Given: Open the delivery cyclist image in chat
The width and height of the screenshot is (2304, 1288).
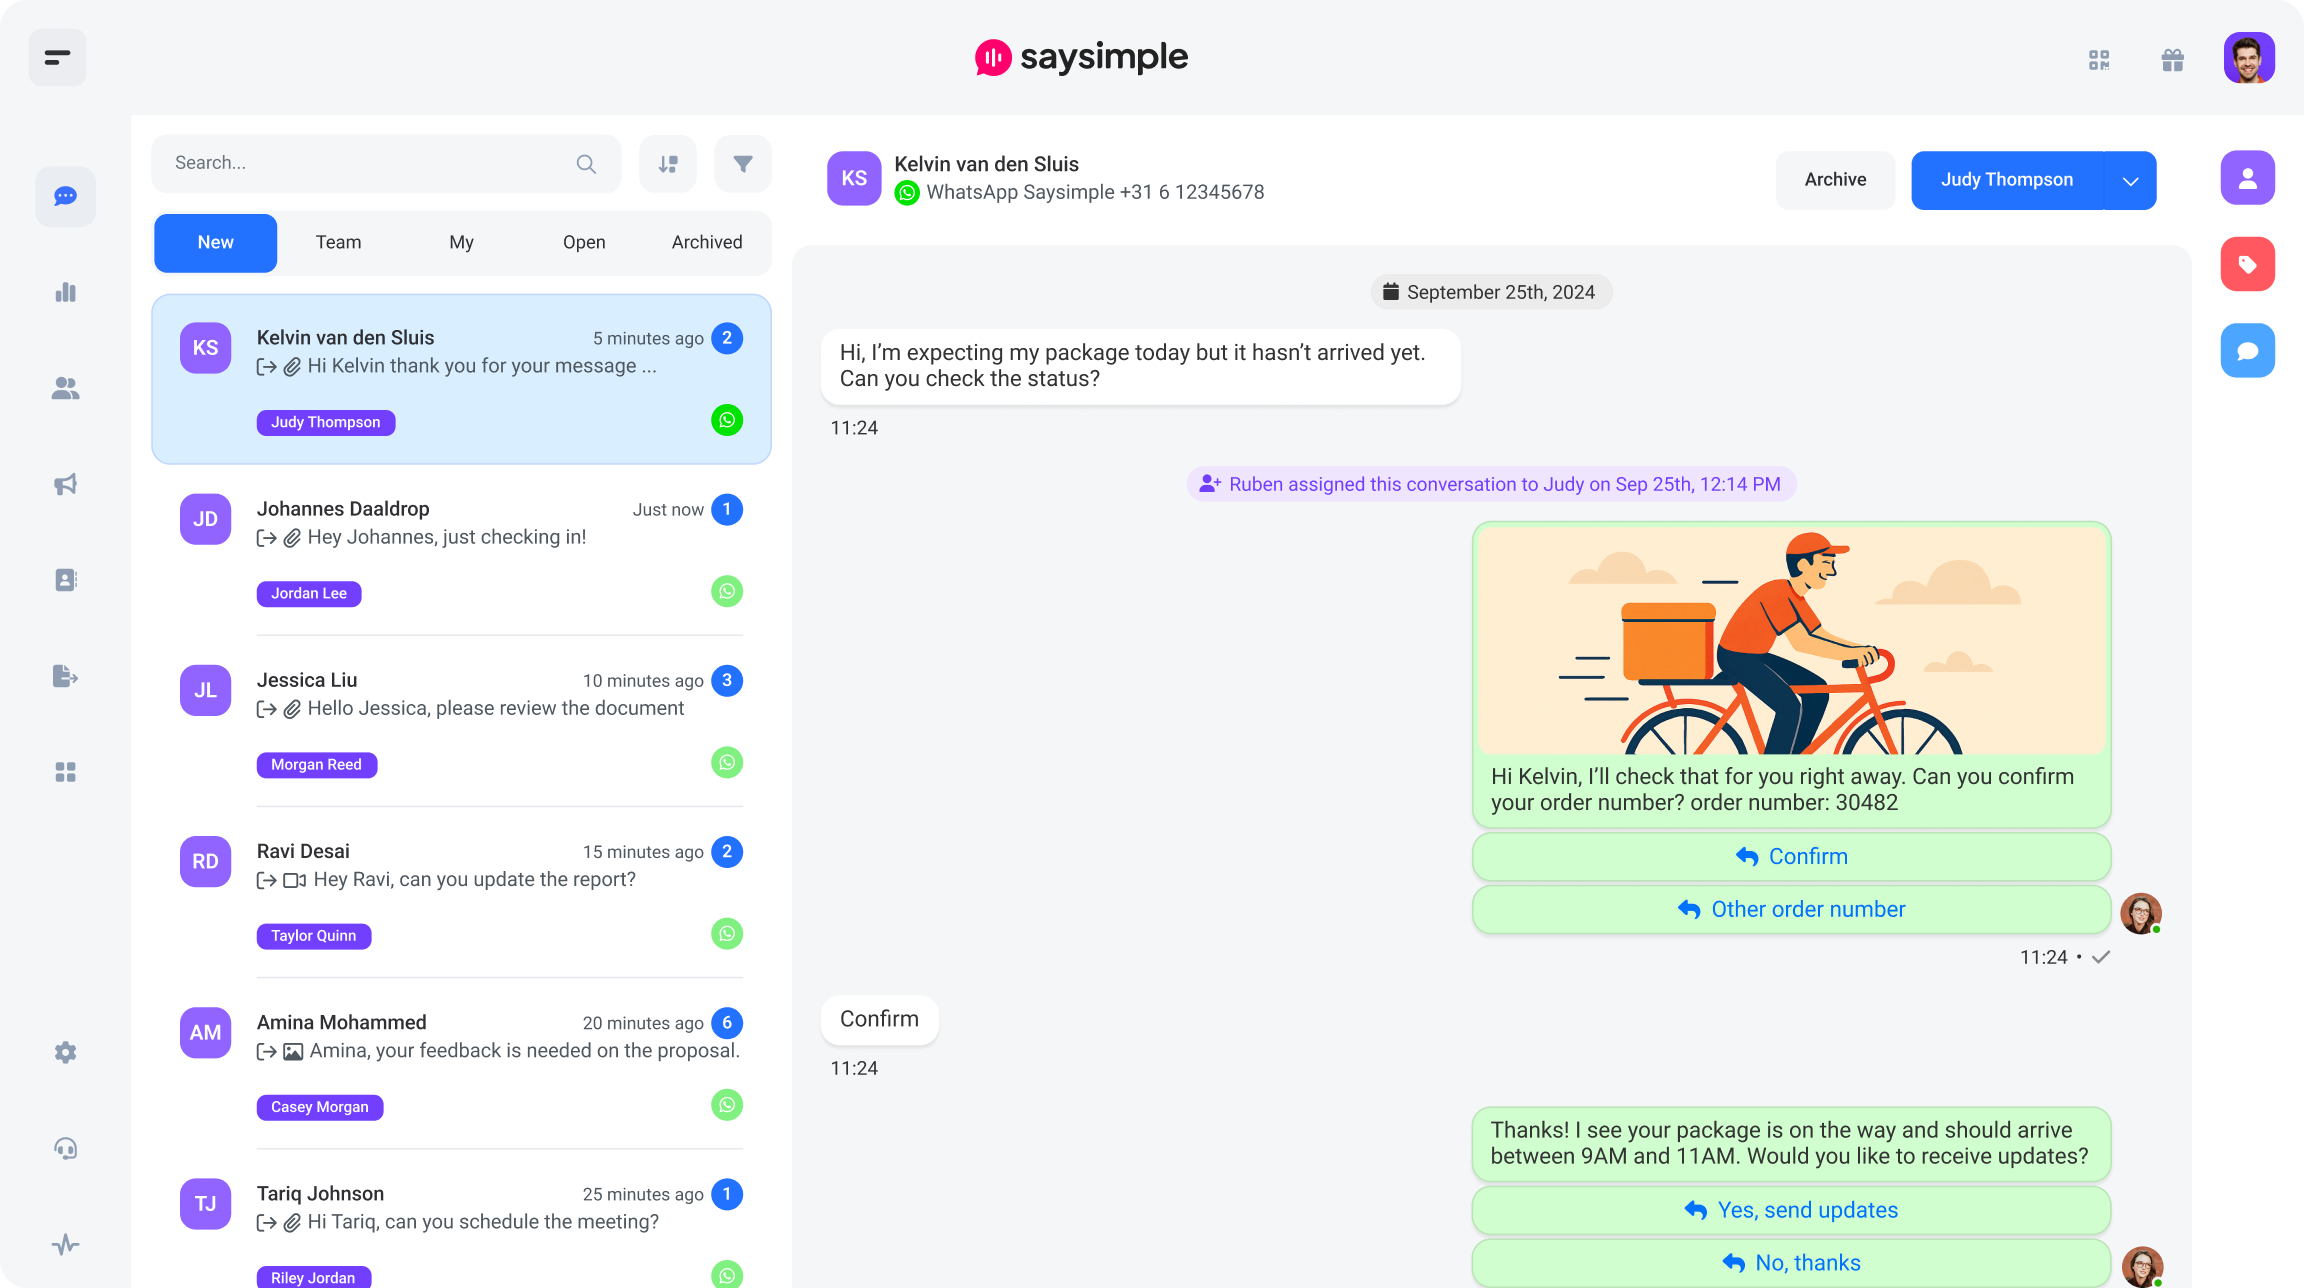Looking at the screenshot, I should (x=1791, y=640).
